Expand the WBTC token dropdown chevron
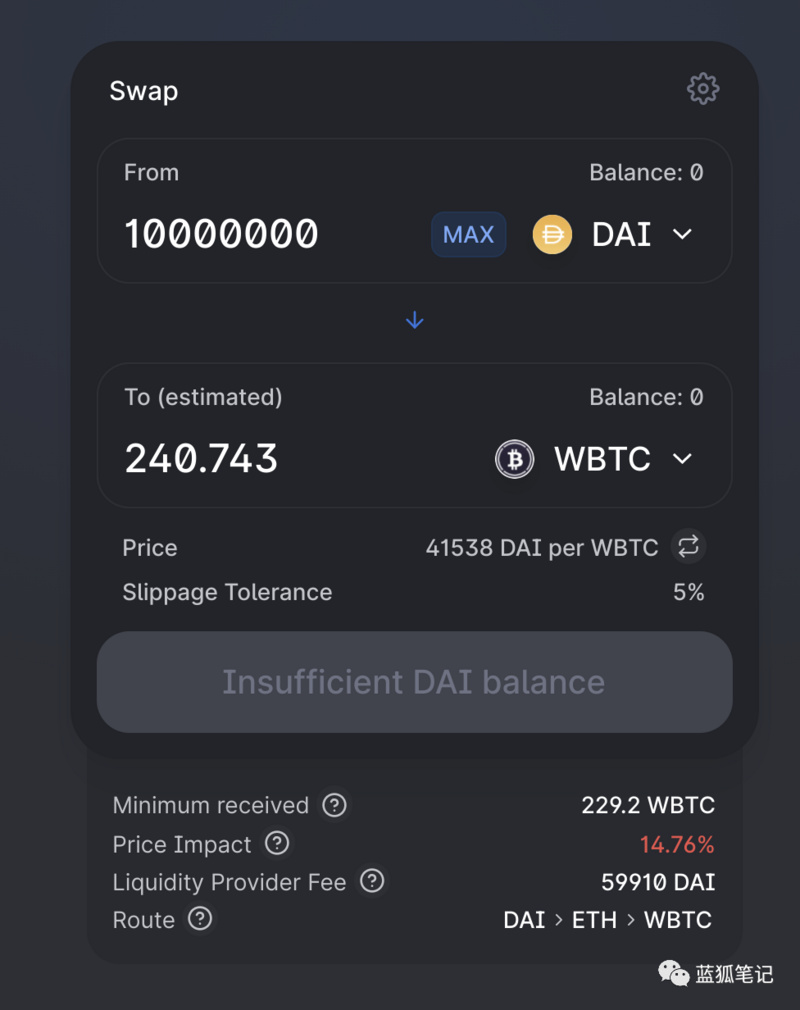800x1010 pixels. pyautogui.click(x=682, y=459)
